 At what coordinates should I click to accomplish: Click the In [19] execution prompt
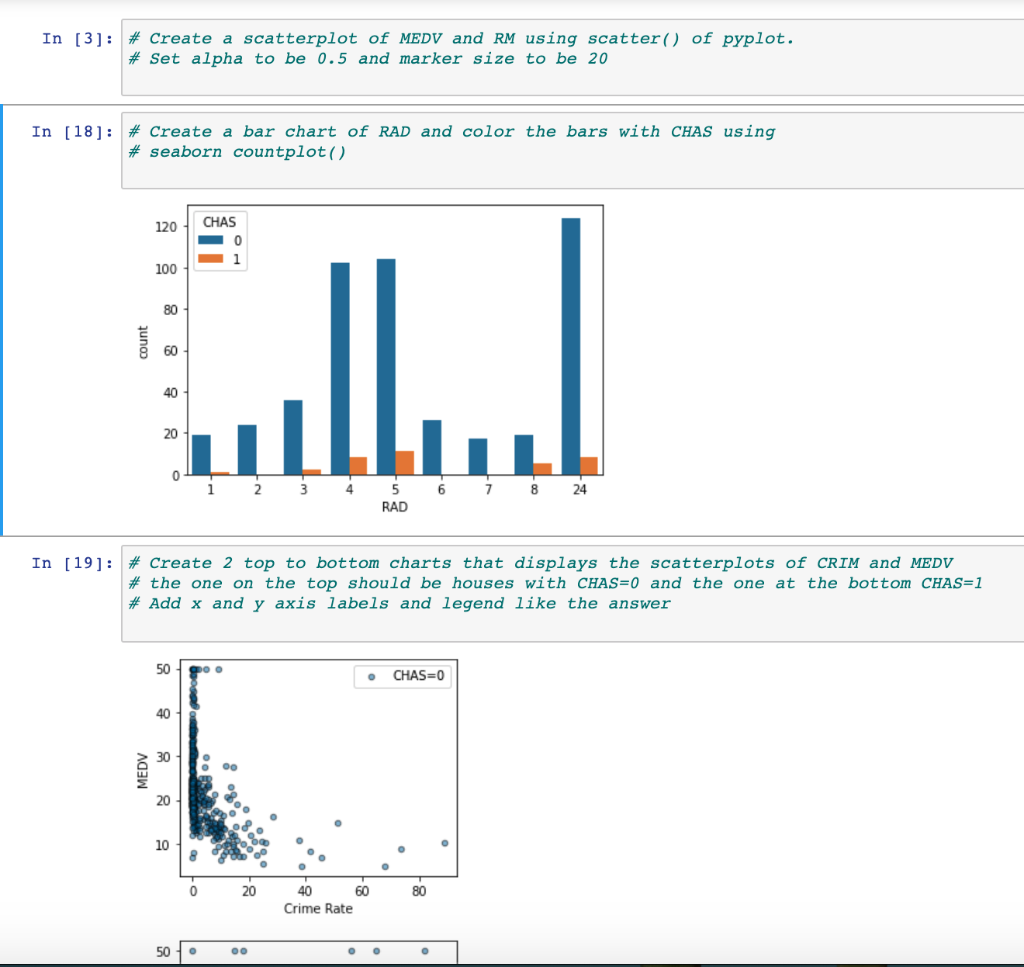pyautogui.click(x=70, y=563)
